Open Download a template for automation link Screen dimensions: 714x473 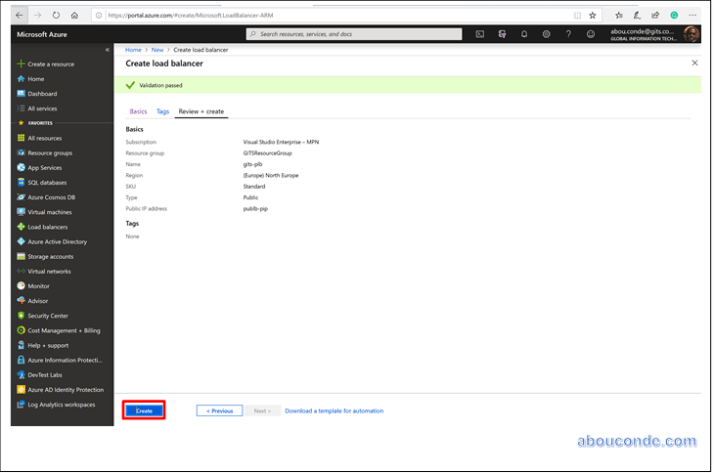tap(333, 410)
